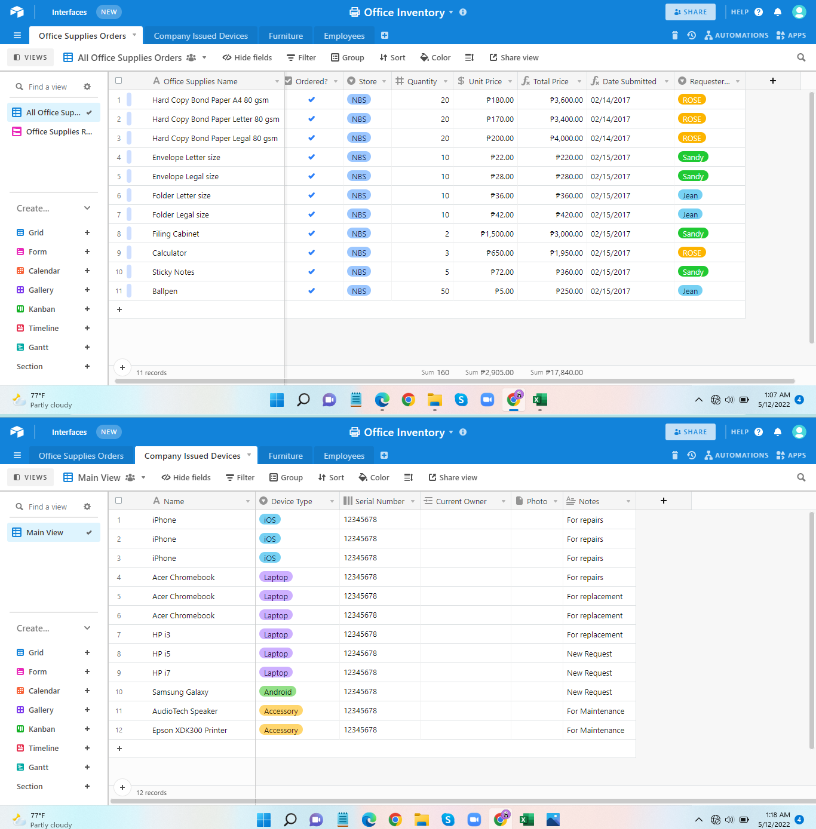Add new field column in Company Issued Devices grid
The width and height of the screenshot is (816, 829).
pyautogui.click(x=663, y=501)
